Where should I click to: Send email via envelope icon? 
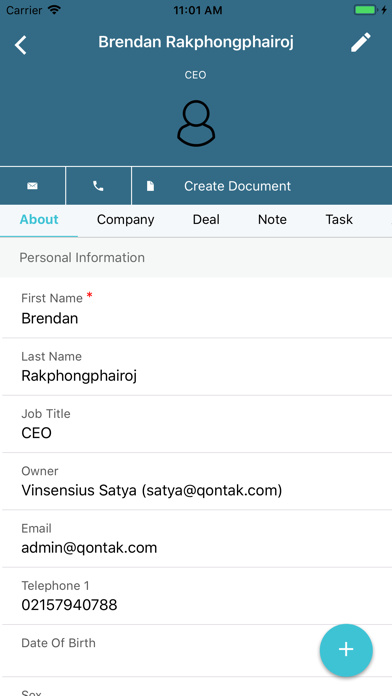[32, 186]
